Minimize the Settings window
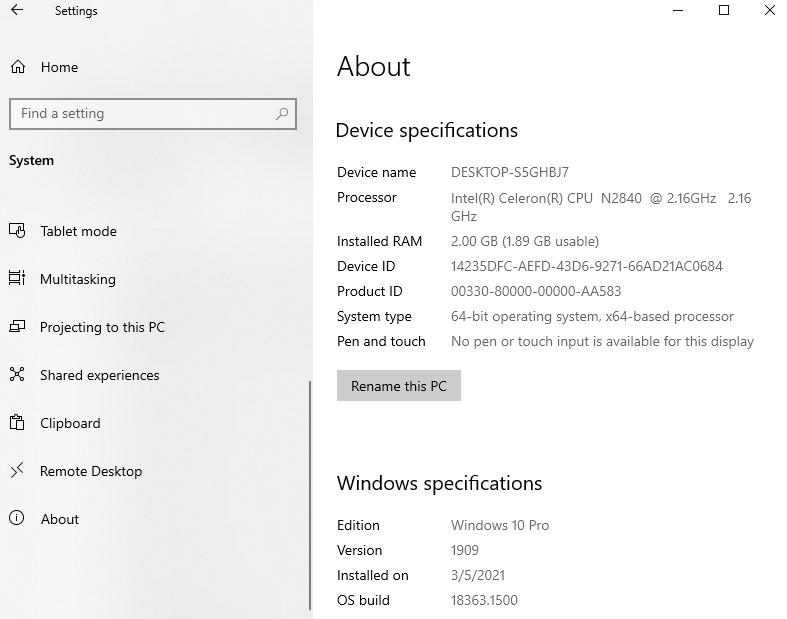This screenshot has width=787, height=619. [x=678, y=11]
